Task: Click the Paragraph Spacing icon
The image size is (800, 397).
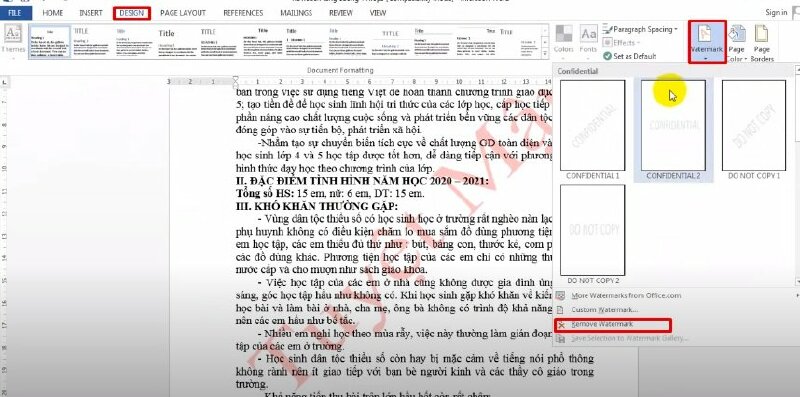Action: coord(607,30)
